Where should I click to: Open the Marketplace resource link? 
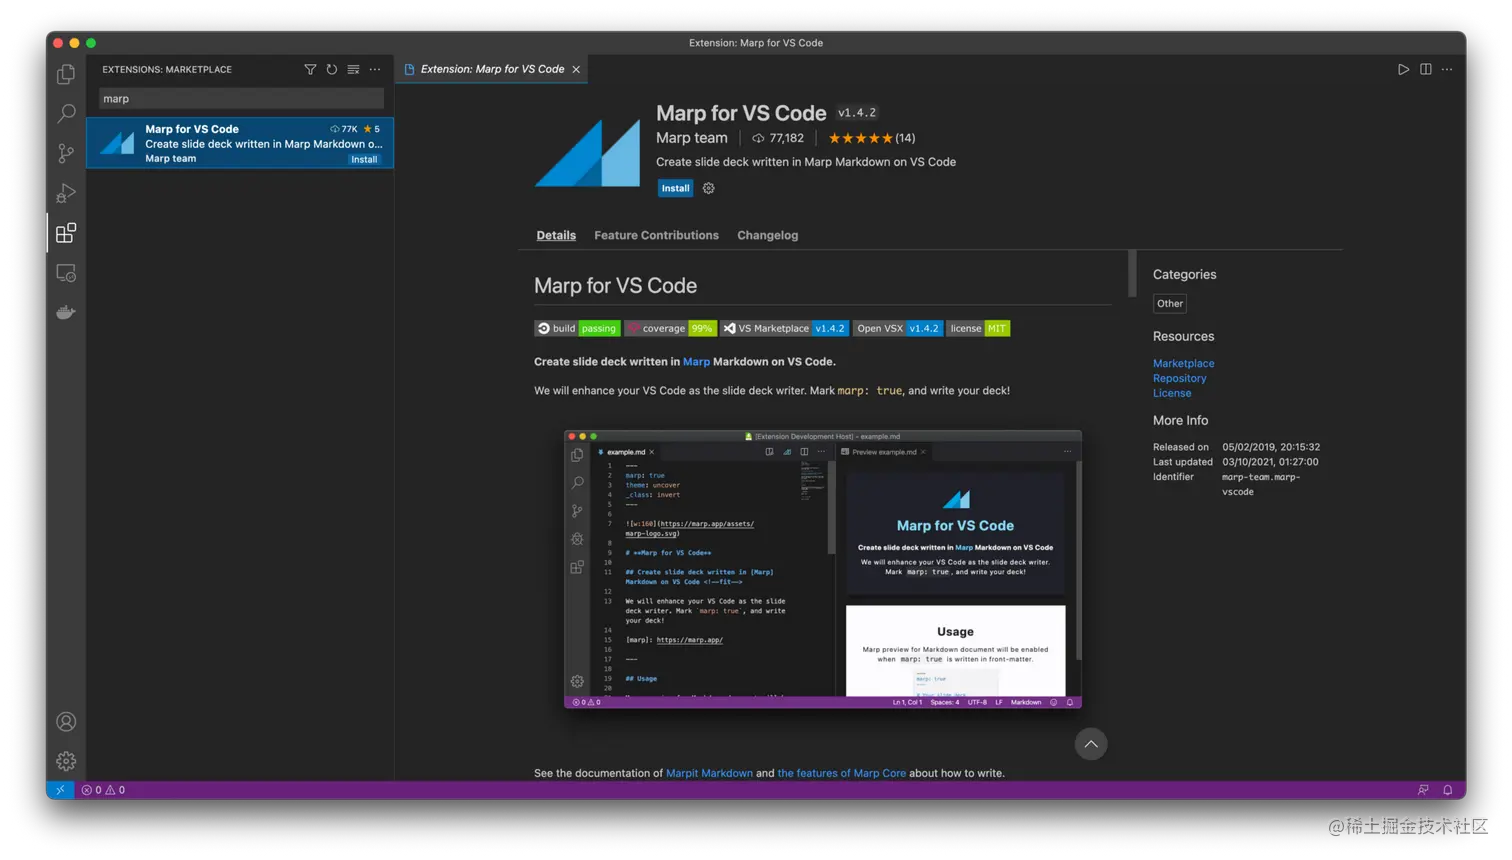tap(1183, 363)
